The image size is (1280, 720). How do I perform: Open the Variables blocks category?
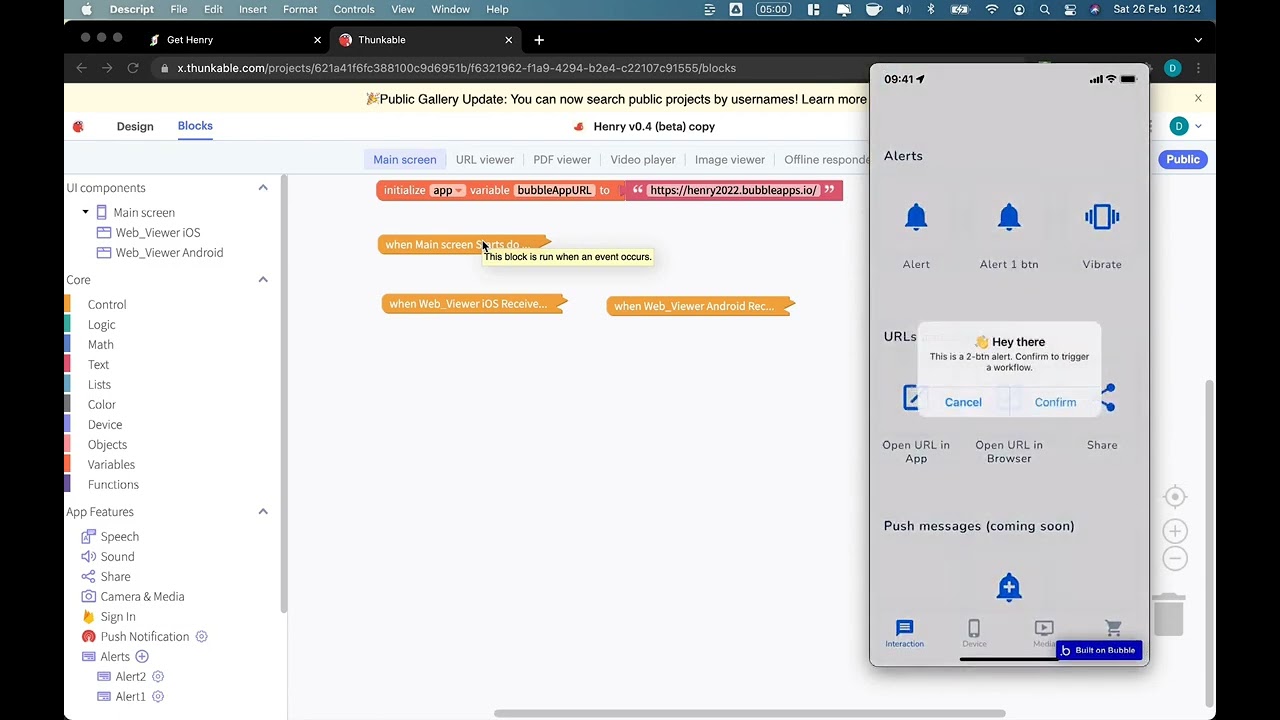111,464
